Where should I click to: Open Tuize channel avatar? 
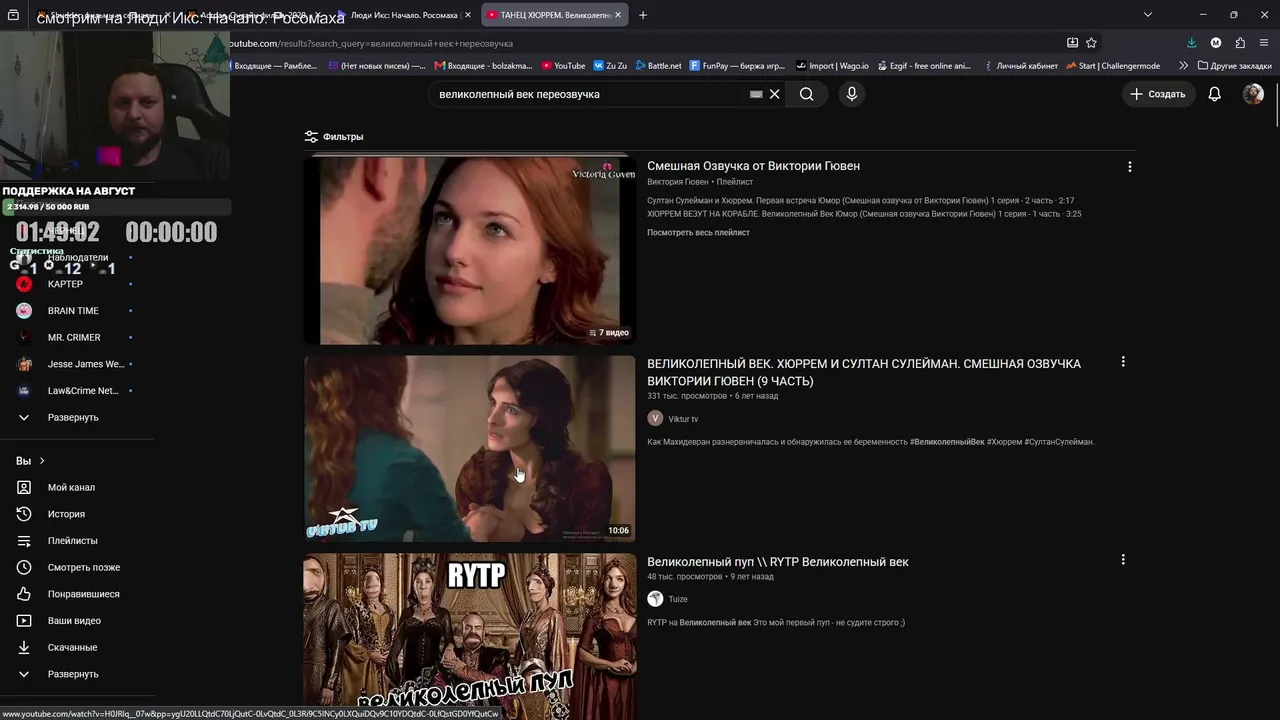coord(655,598)
